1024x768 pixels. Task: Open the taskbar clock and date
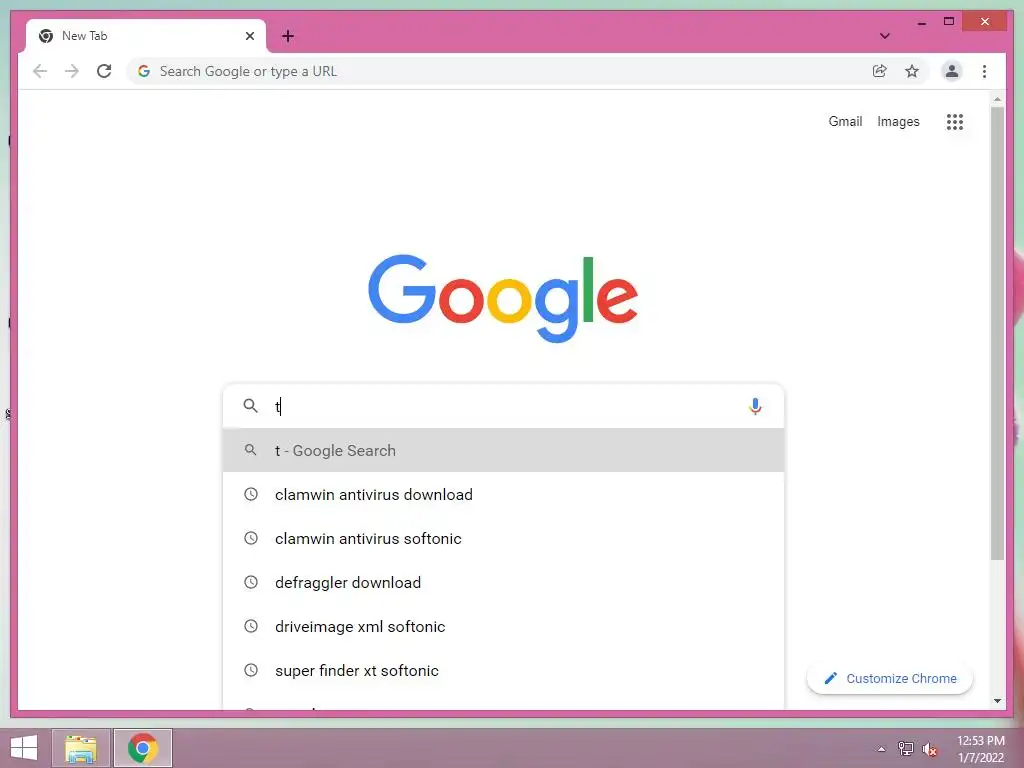[x=980, y=749]
